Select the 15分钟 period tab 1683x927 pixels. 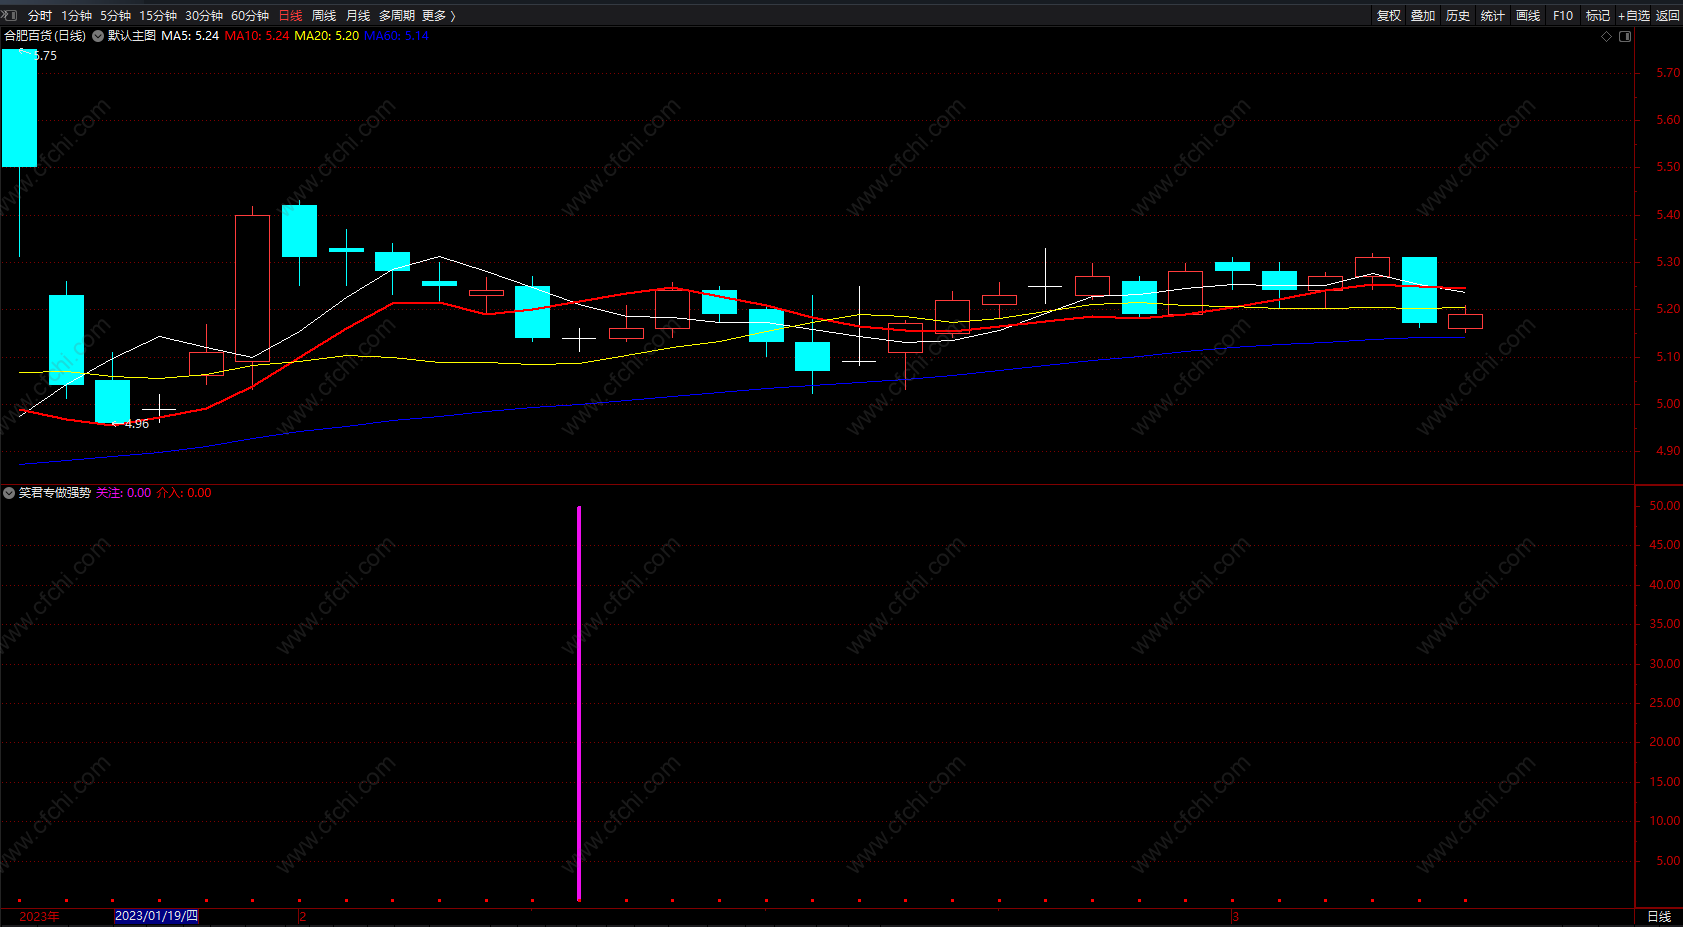(158, 16)
